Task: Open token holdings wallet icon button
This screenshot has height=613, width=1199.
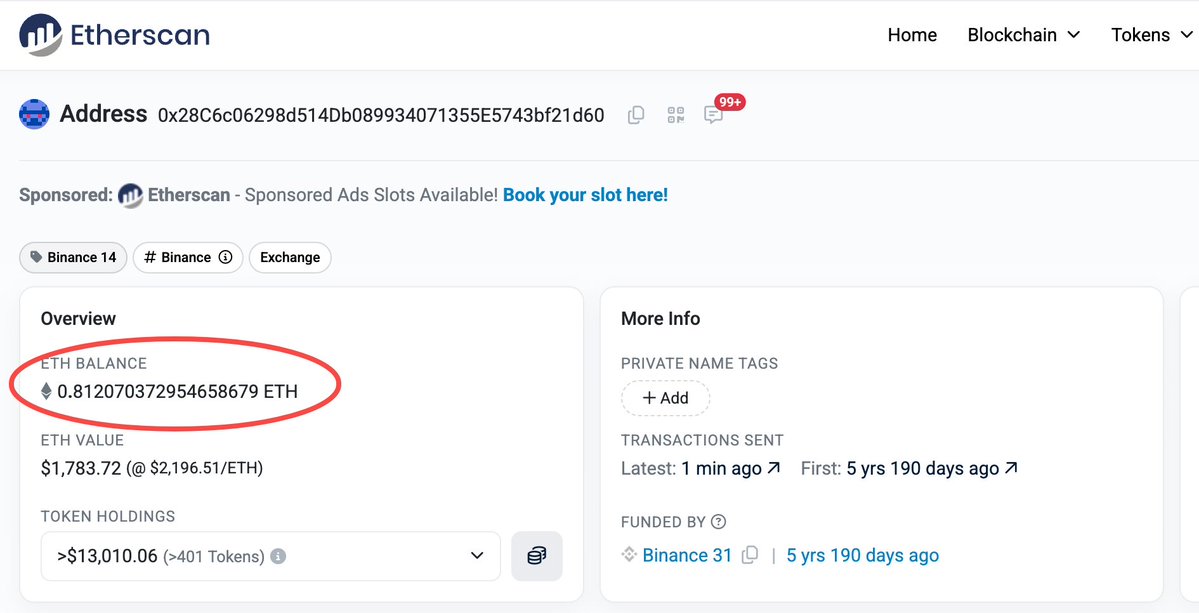Action: (x=537, y=556)
